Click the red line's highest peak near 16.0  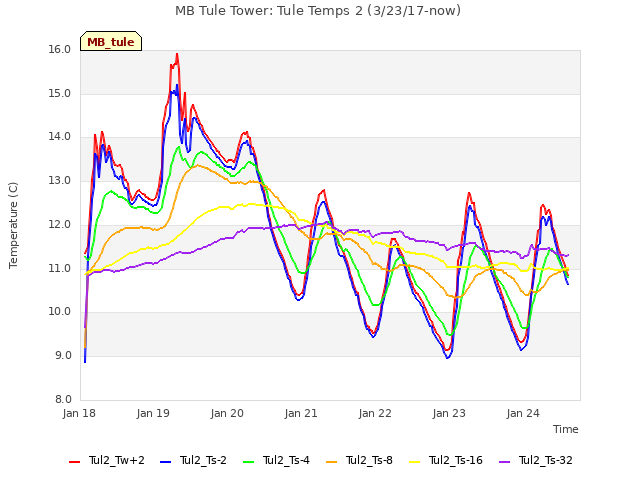pos(177,54)
